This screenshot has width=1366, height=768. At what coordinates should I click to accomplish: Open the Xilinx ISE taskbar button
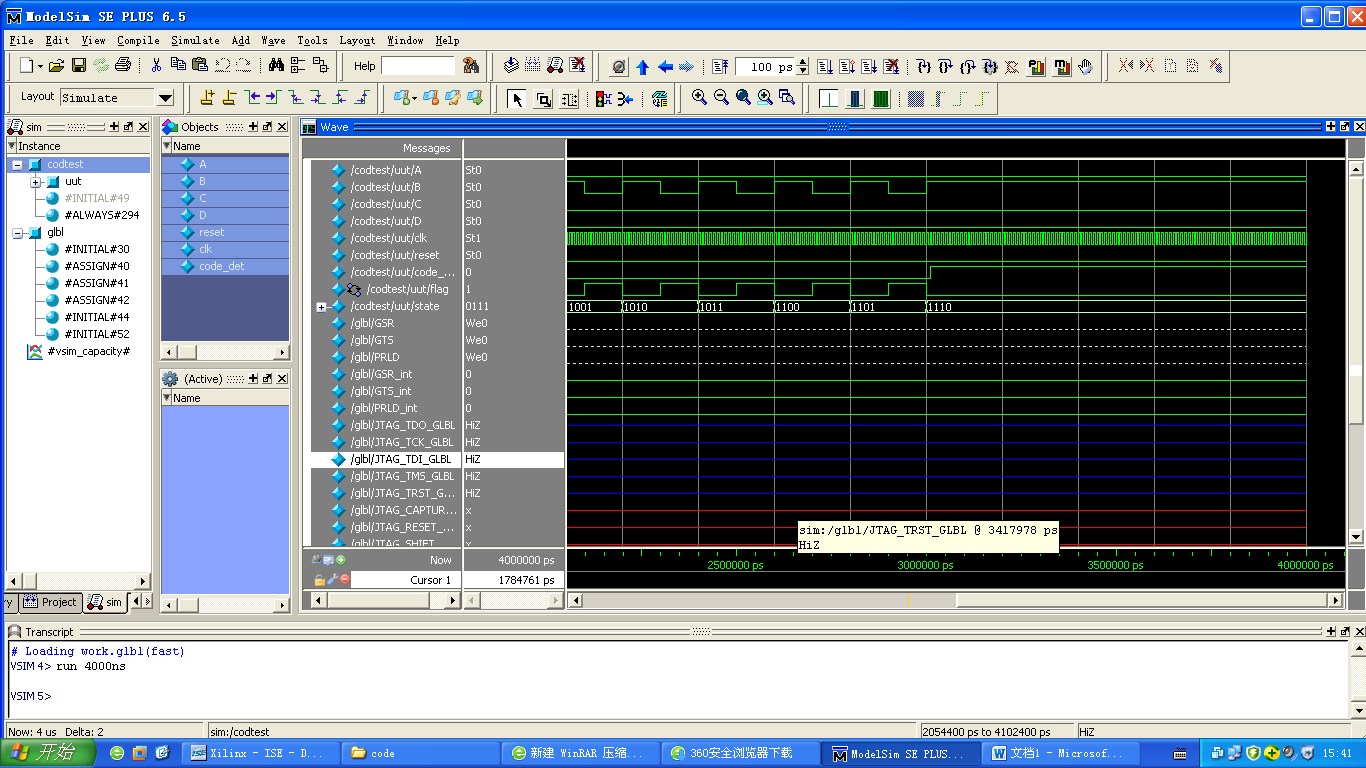(x=258, y=753)
